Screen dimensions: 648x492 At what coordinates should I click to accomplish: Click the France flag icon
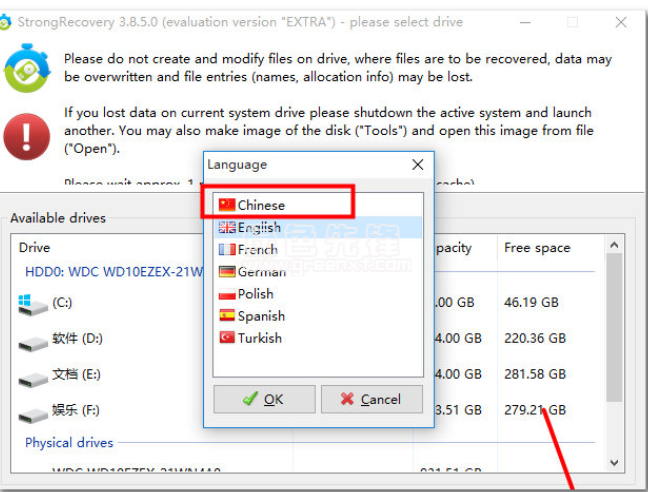coord(227,249)
